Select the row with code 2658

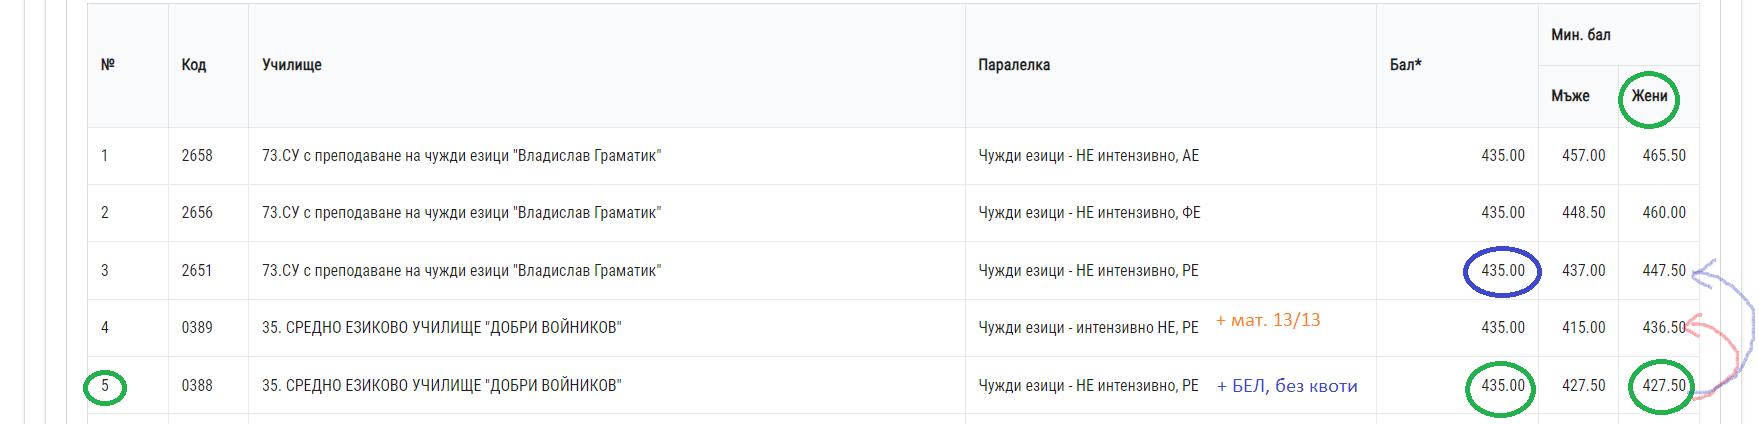pyautogui.click(x=893, y=156)
